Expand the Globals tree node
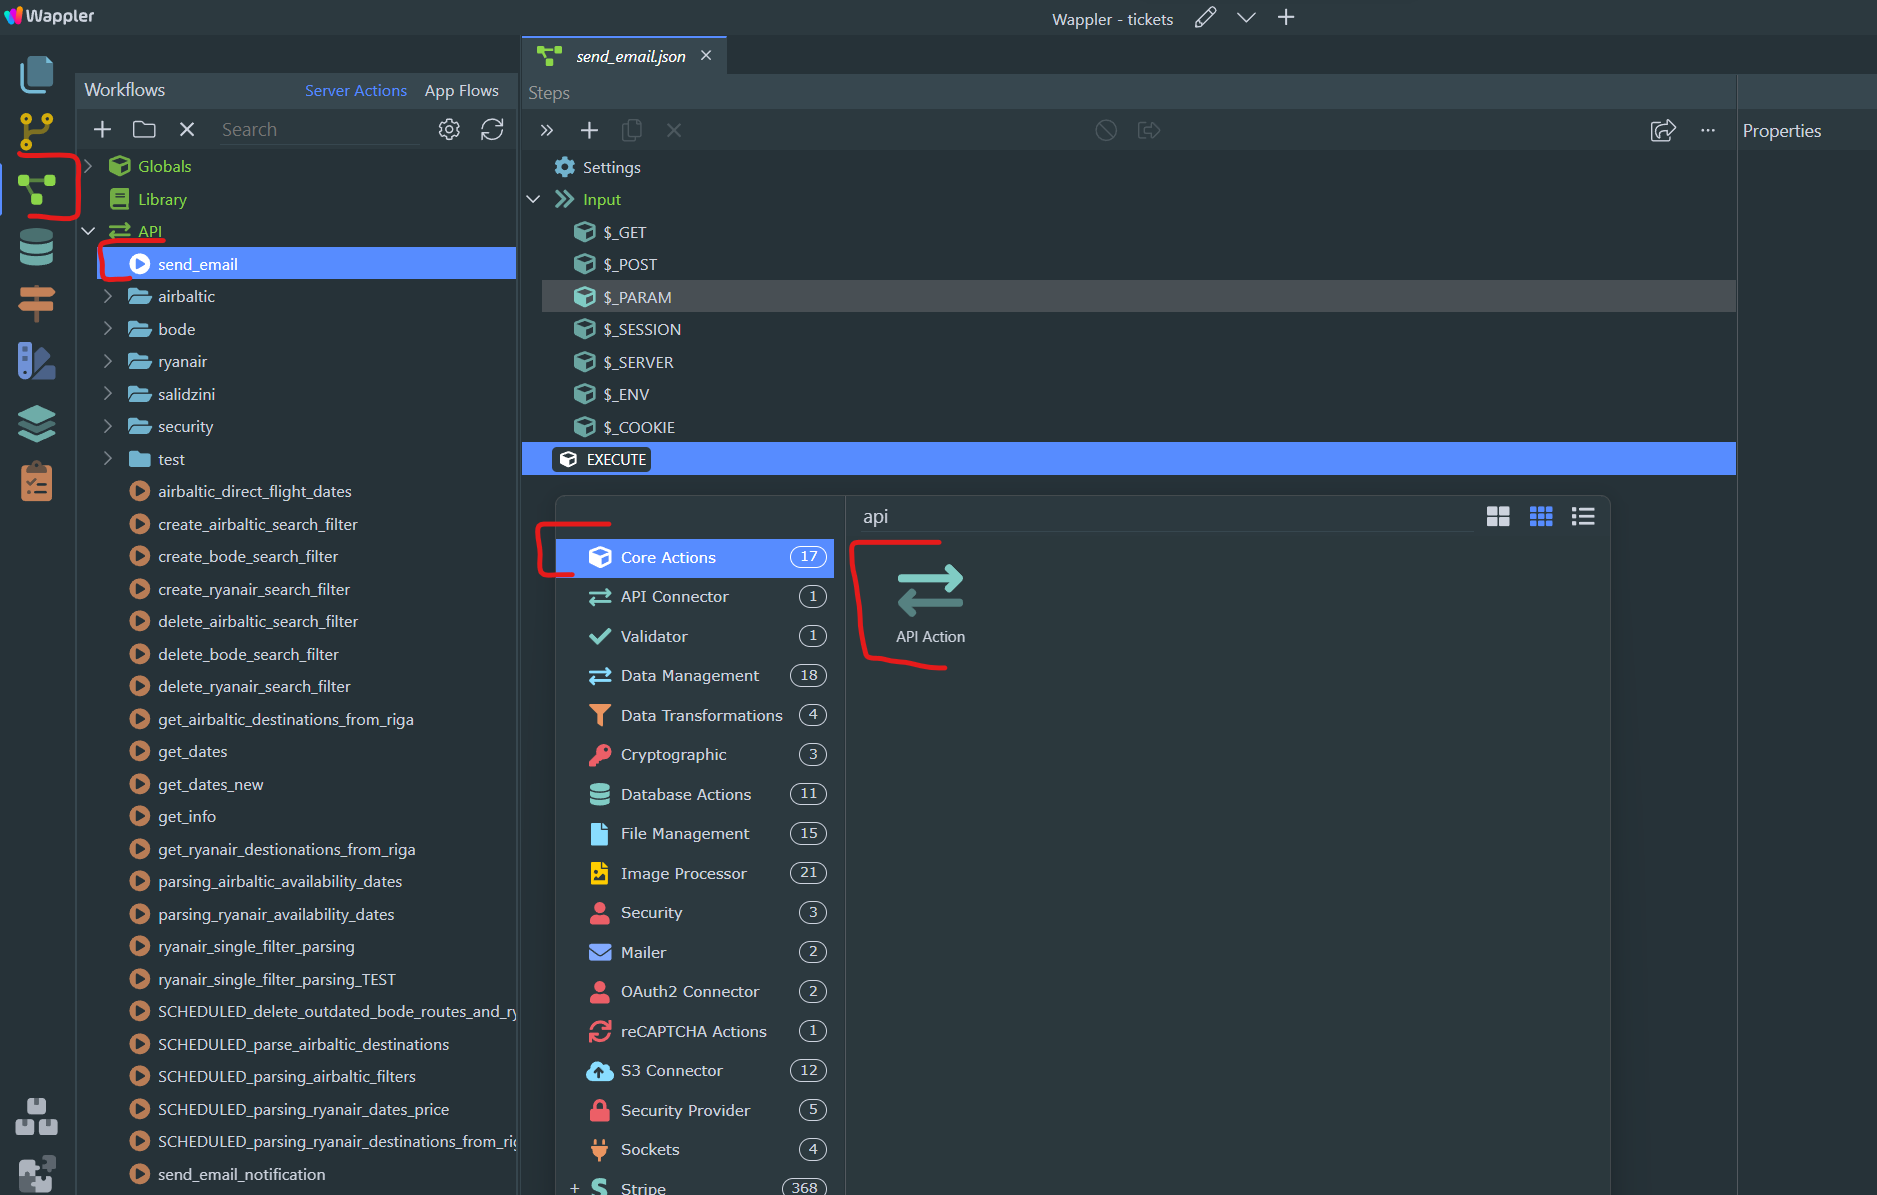Image resolution: width=1877 pixels, height=1195 pixels. [89, 166]
